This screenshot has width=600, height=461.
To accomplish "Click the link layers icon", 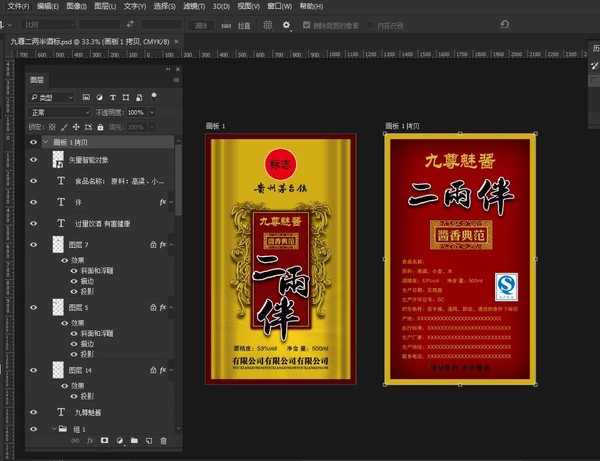I will (x=75, y=441).
